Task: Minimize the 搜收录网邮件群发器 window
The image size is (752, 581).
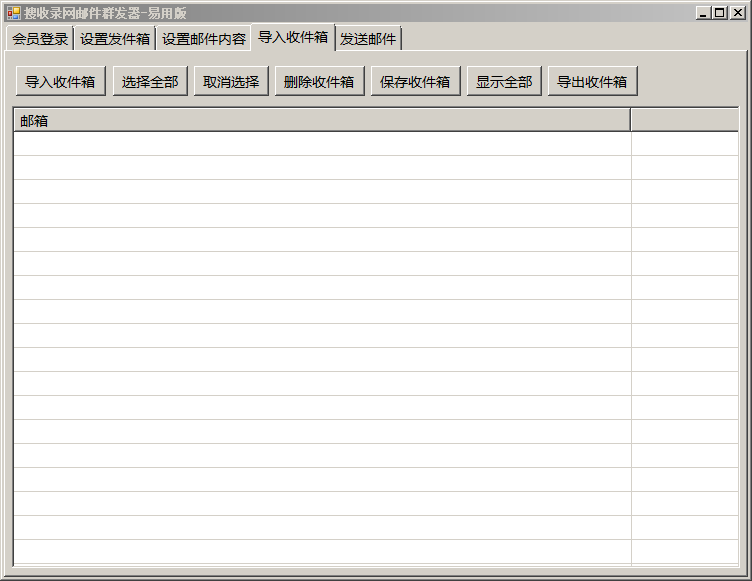Action: tap(703, 13)
